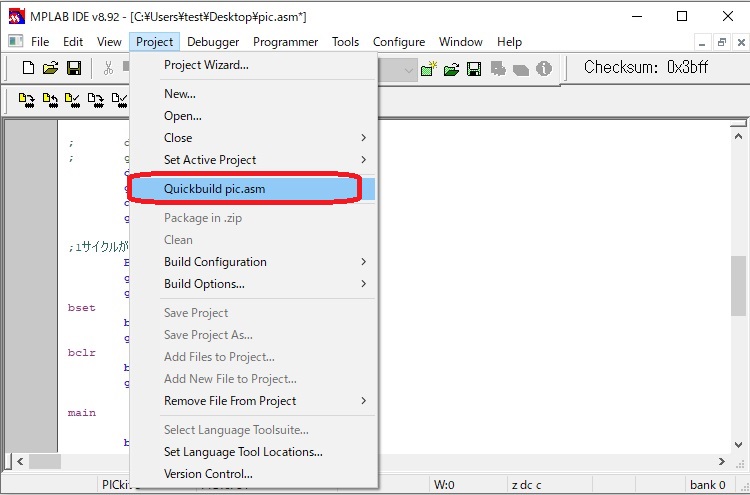Click the horizontal scrollbar left arrow
The image size is (750, 495).
[x=20, y=462]
